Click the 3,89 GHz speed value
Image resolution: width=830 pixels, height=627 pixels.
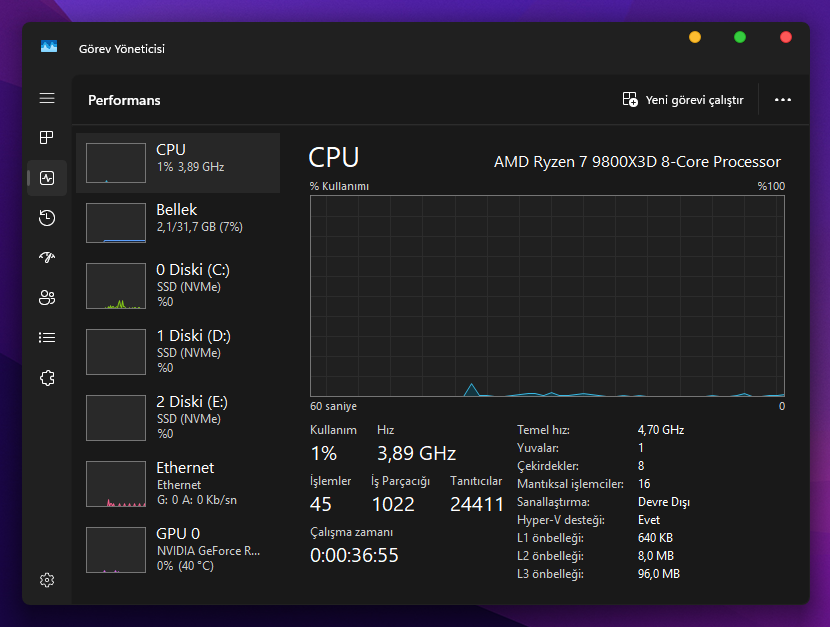tap(417, 453)
